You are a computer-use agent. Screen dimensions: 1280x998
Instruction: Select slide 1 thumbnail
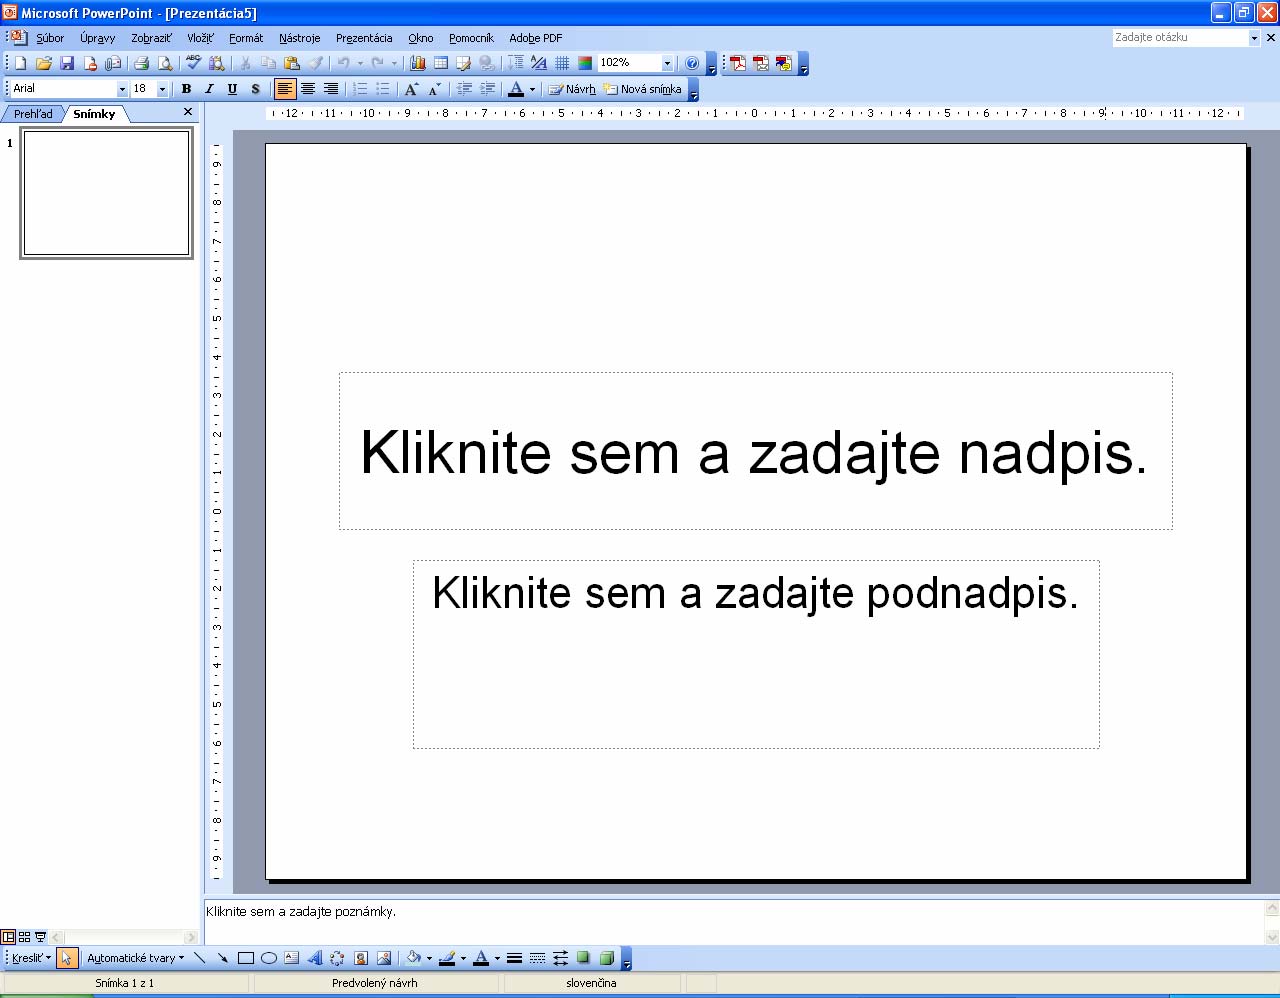pos(106,193)
